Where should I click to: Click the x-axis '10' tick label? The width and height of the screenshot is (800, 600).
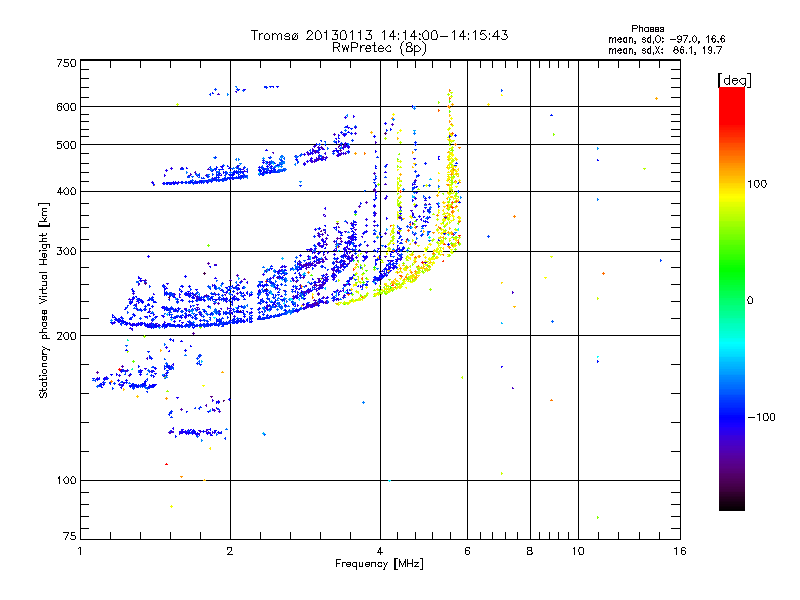pos(578,551)
